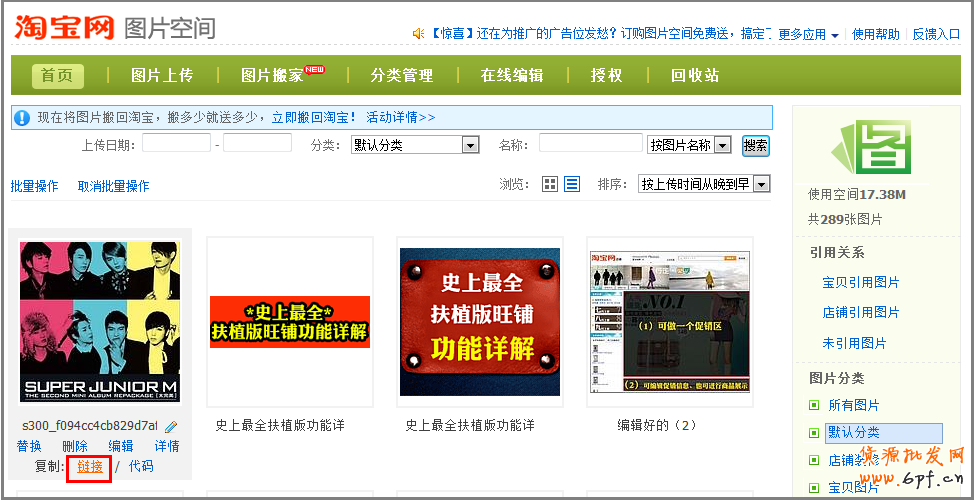Open the 图片上传 tab
This screenshot has height=500, width=974.
[x=162, y=75]
